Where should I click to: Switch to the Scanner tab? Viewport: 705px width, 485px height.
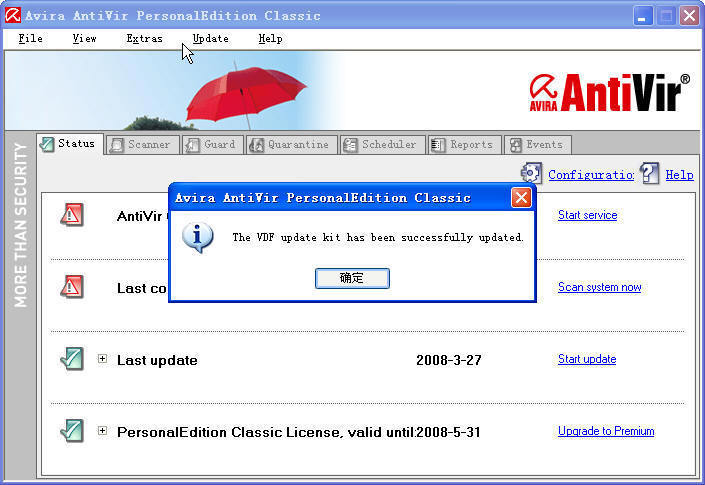click(141, 145)
